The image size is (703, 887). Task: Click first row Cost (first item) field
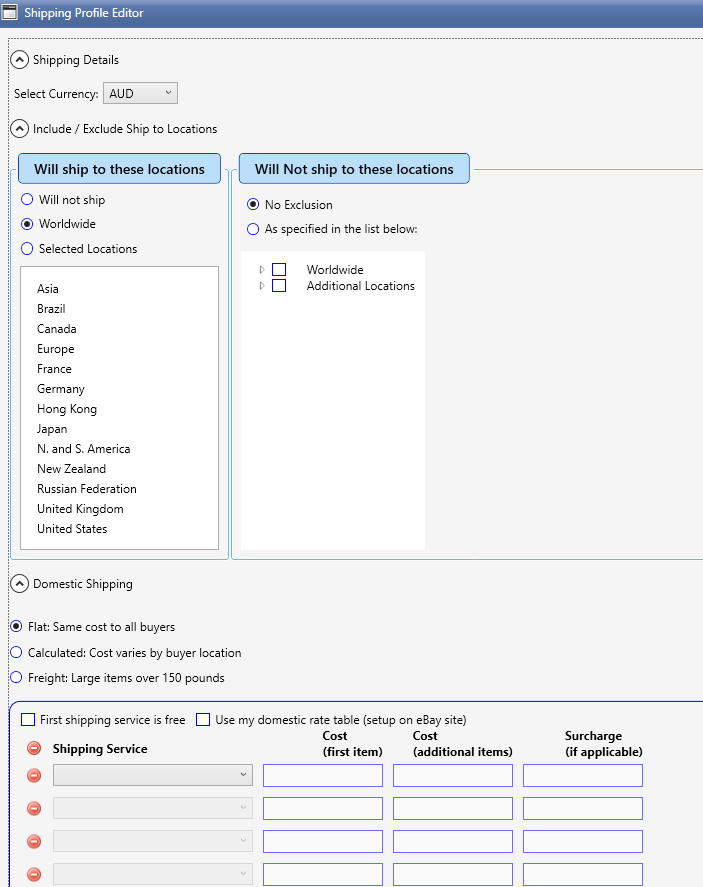pos(323,776)
